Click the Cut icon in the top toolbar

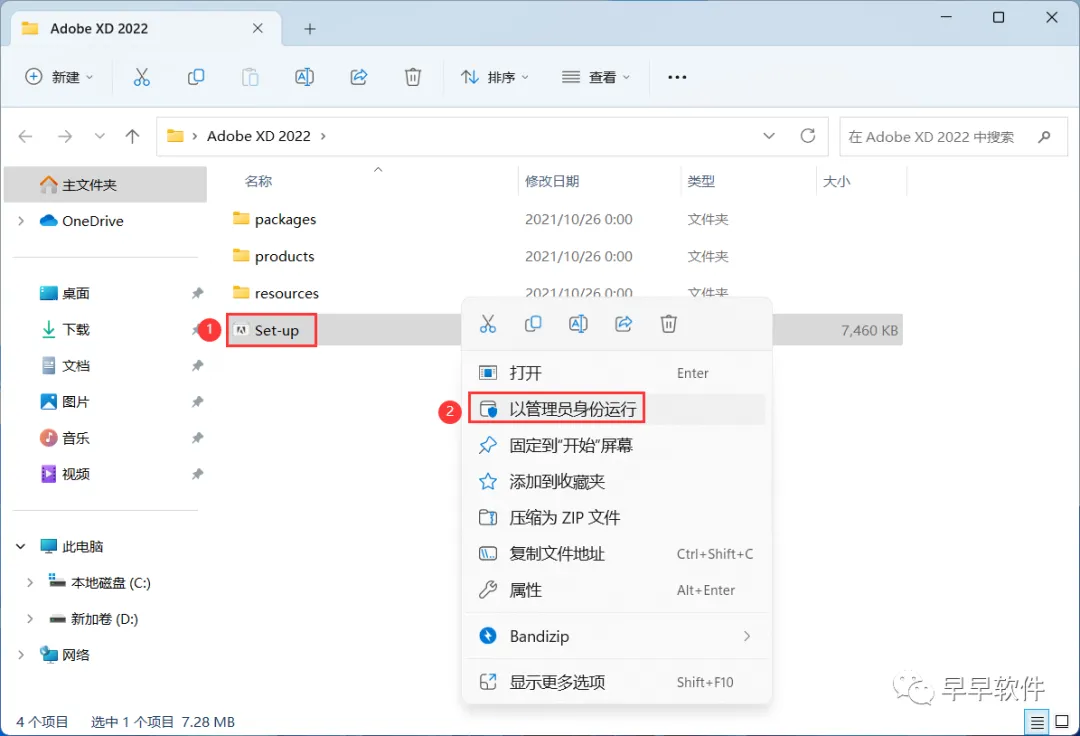(x=141, y=77)
